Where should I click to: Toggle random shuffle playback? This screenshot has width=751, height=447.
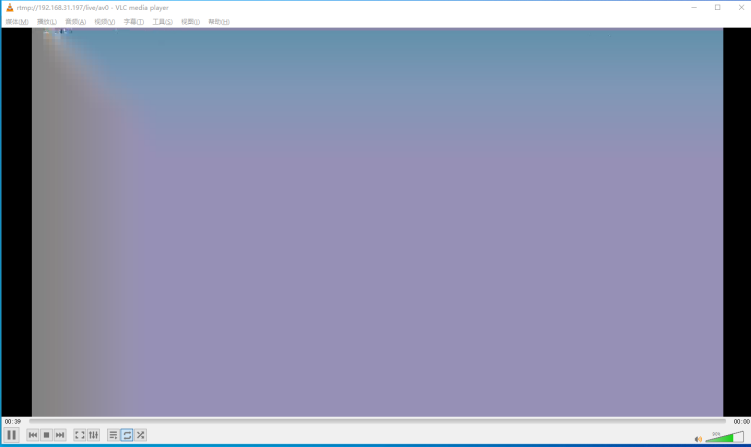(x=140, y=435)
